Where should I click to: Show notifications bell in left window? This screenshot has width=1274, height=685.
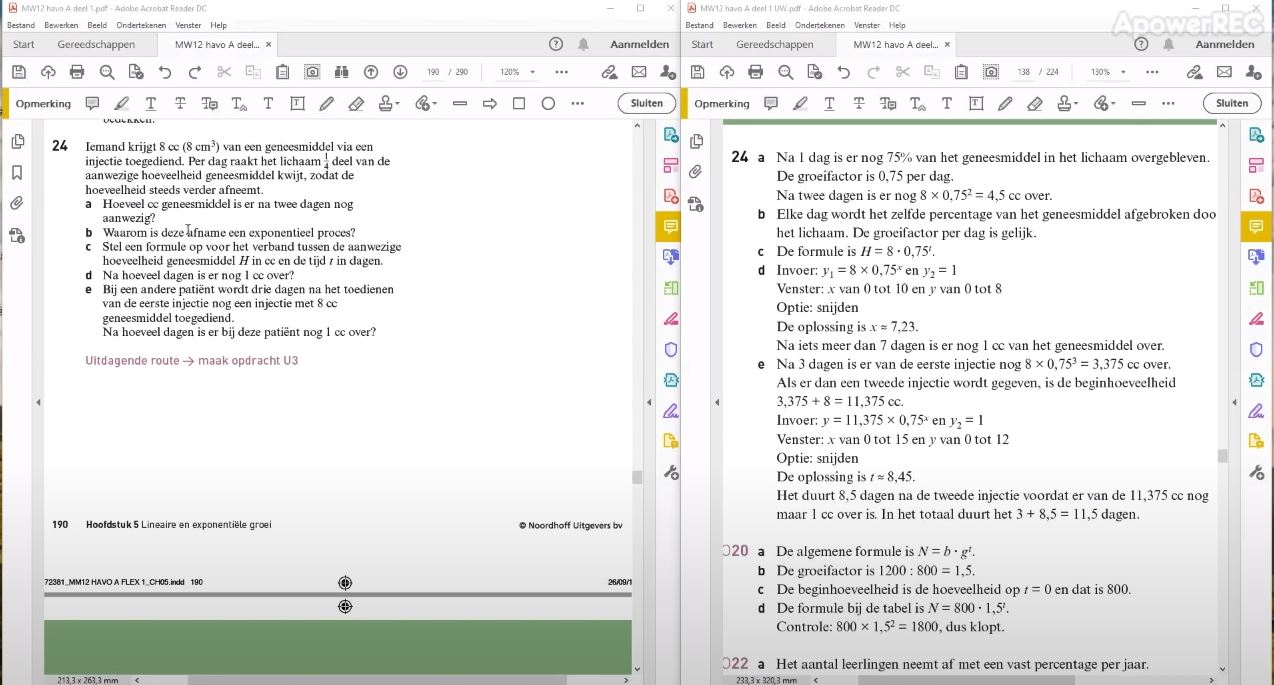pyautogui.click(x=584, y=44)
